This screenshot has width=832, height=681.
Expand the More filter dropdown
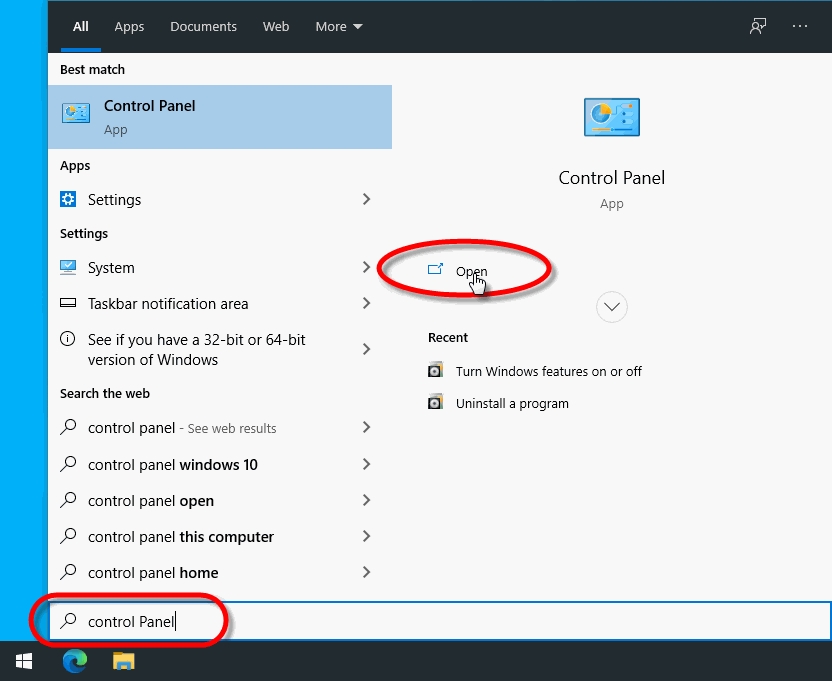[339, 27]
